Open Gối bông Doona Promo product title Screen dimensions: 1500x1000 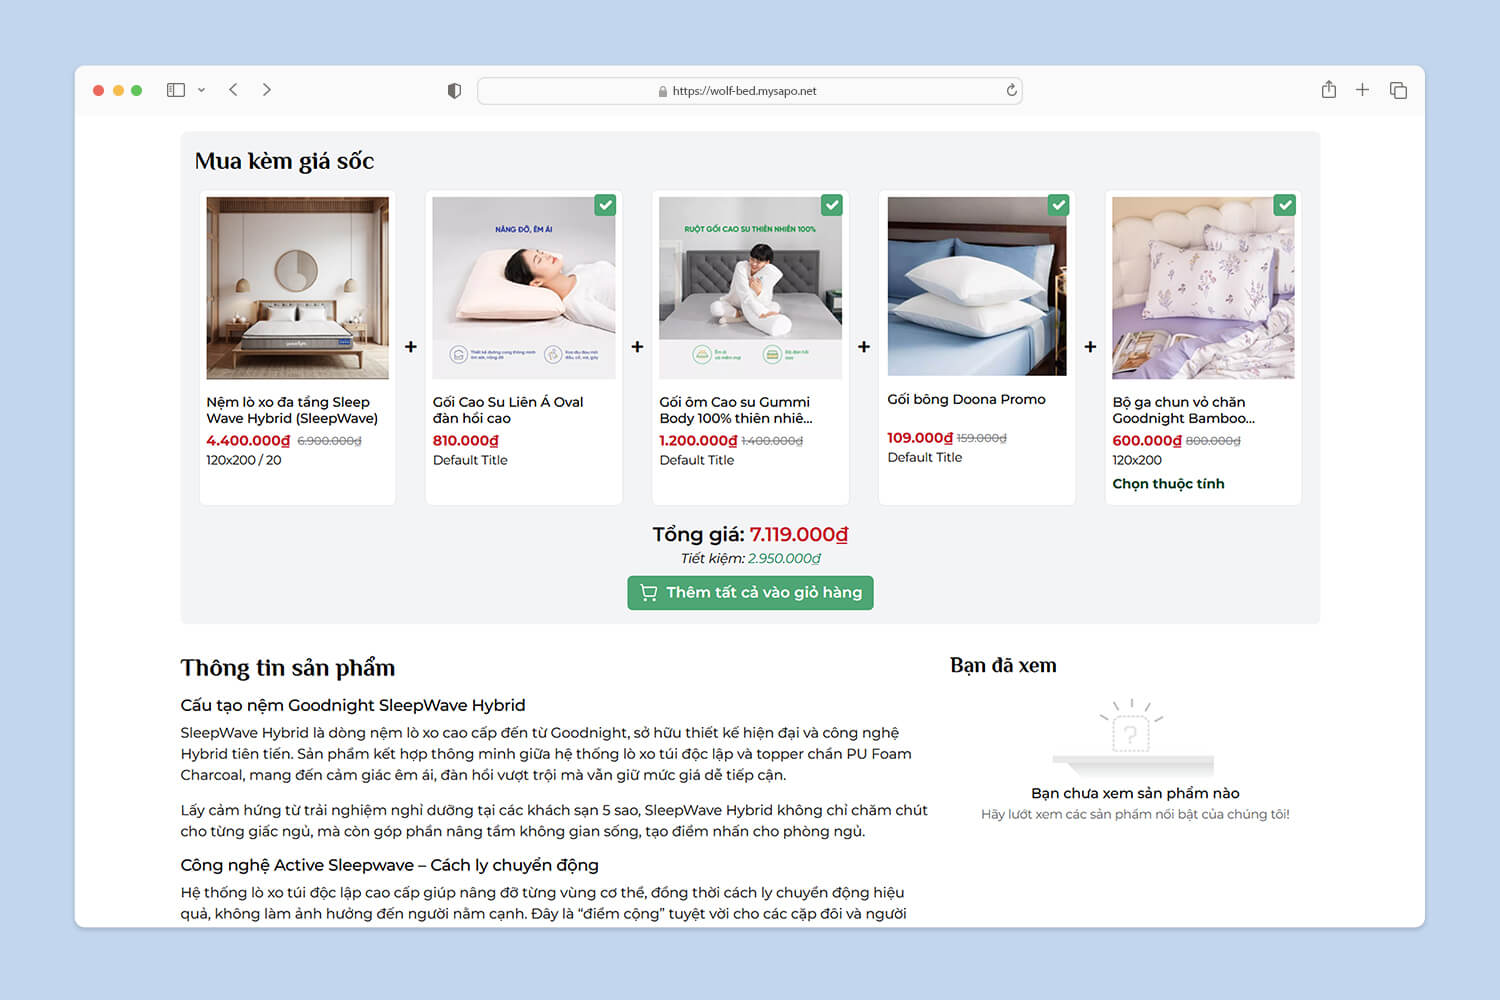pyautogui.click(x=966, y=399)
